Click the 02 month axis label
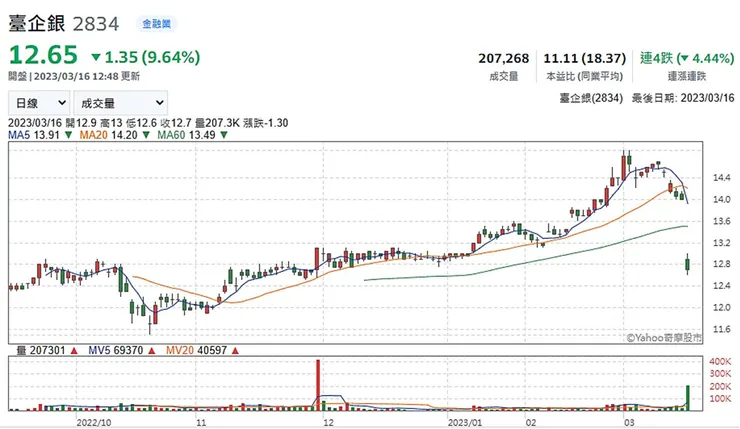Screen dimensions: 740x429 (x=531, y=422)
